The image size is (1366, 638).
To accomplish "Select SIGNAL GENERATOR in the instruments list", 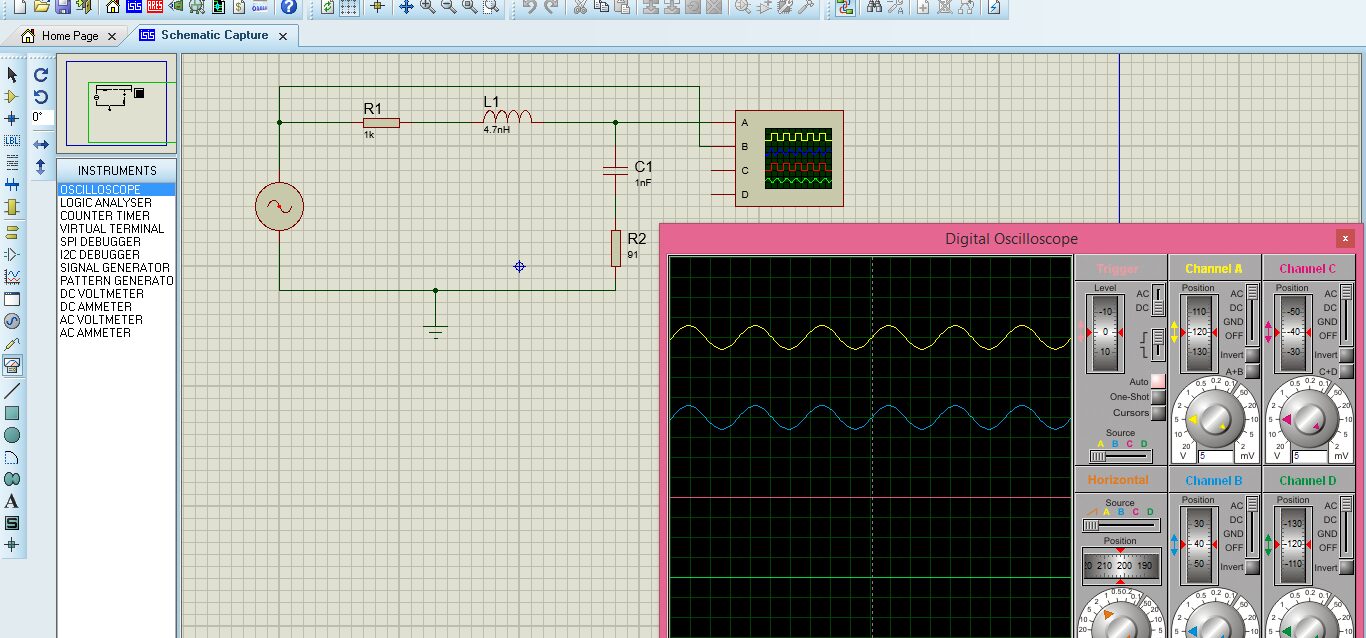I will 116,268.
